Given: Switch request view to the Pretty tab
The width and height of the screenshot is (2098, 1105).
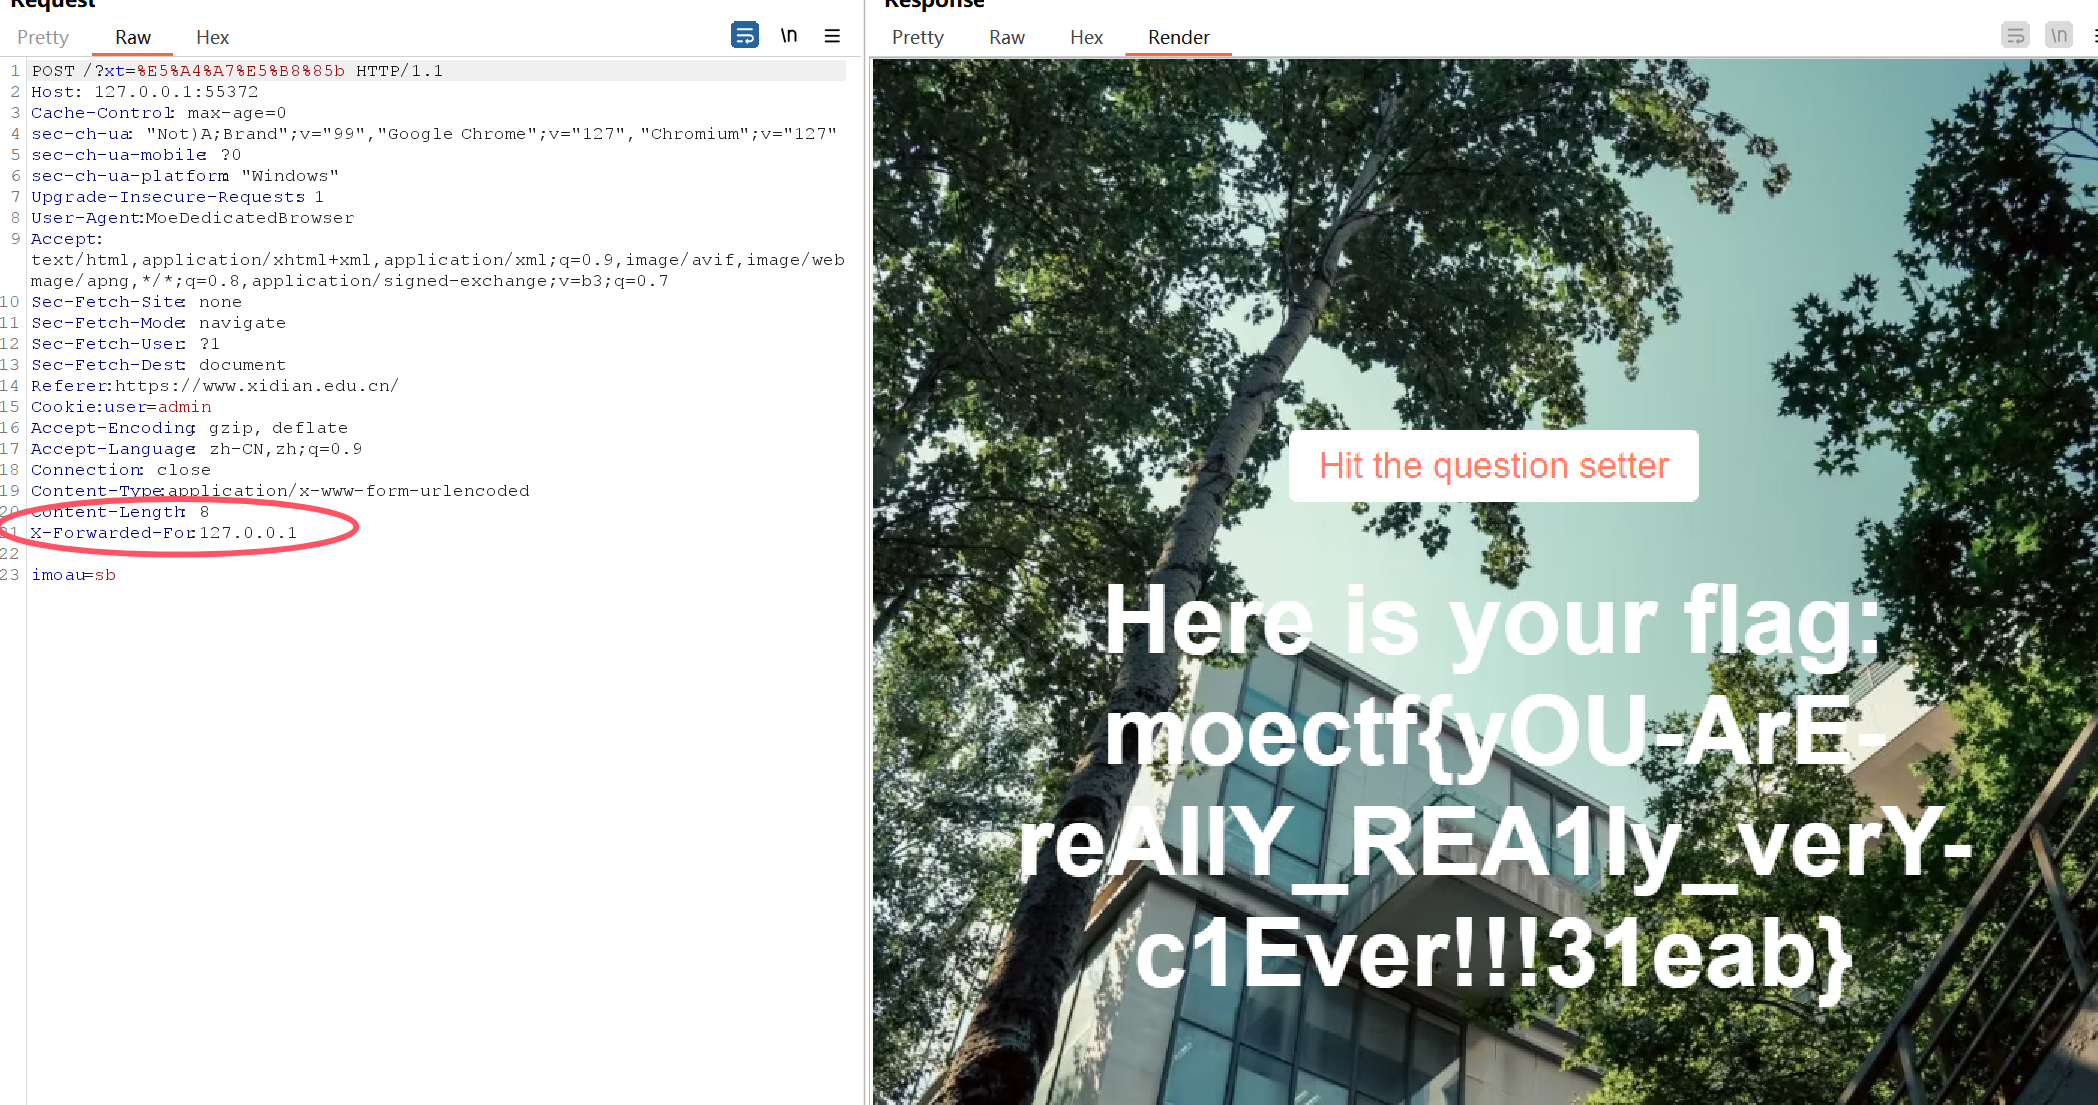Looking at the screenshot, I should coord(43,38).
